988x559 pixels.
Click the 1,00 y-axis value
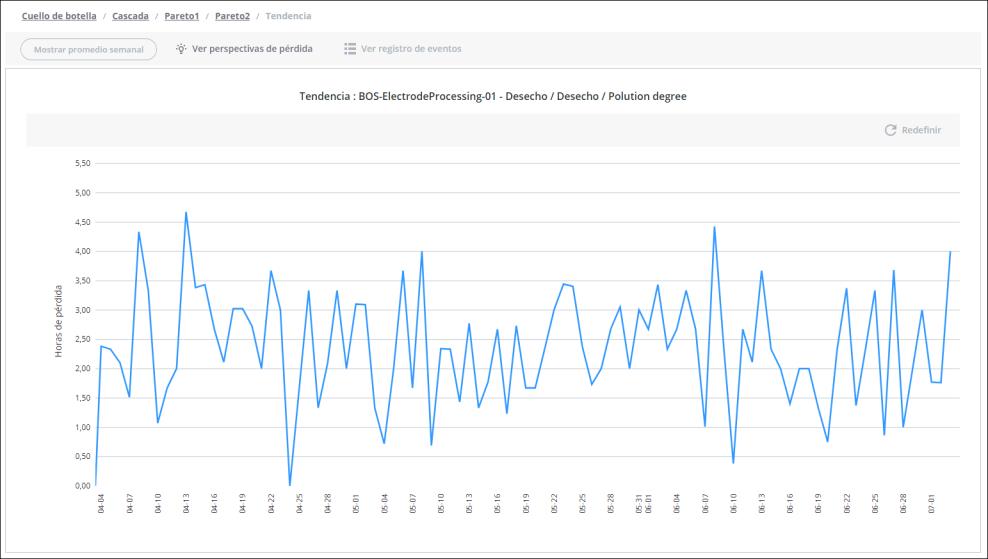click(x=83, y=427)
